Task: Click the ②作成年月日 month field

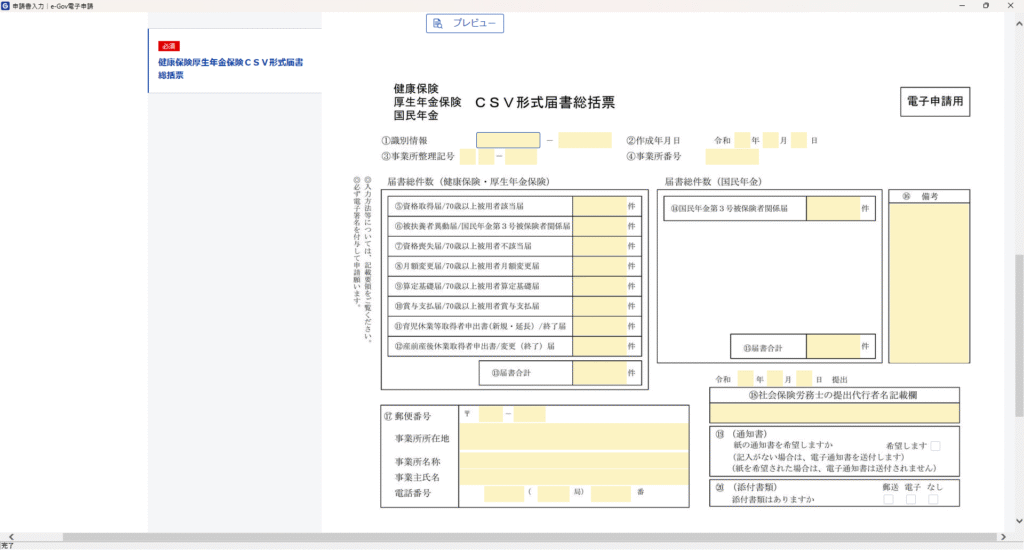Action: tap(771, 140)
